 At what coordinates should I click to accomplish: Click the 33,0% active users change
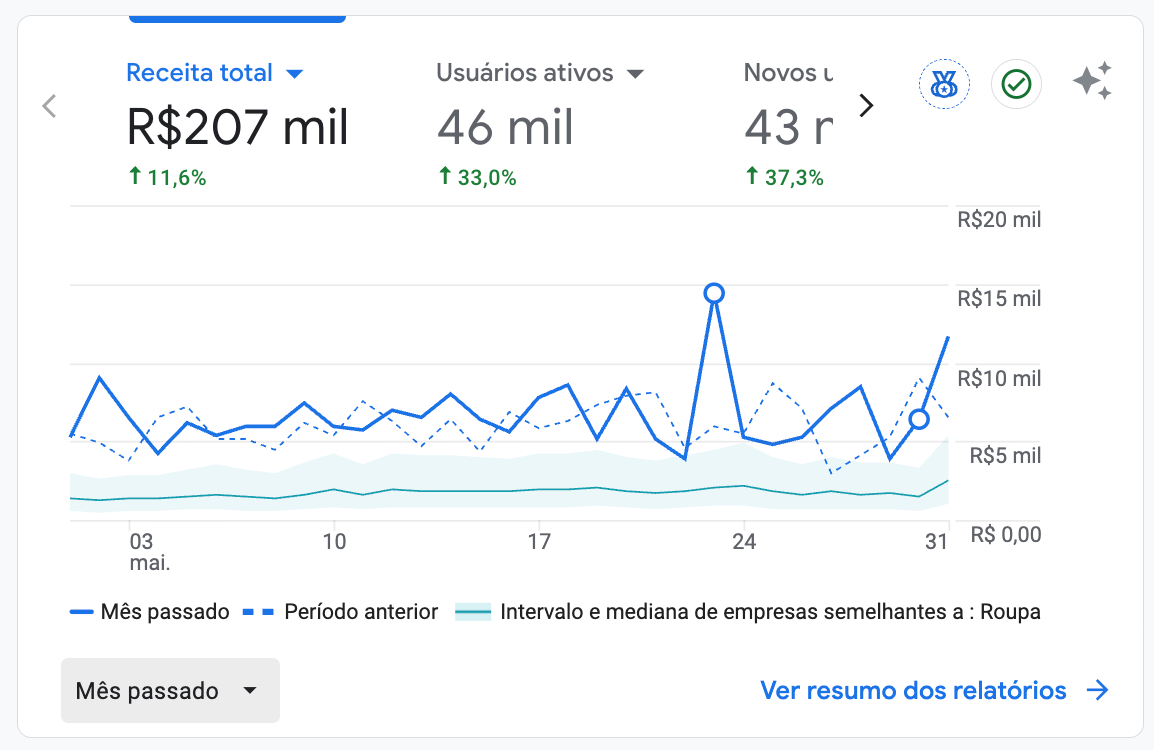coord(478,177)
